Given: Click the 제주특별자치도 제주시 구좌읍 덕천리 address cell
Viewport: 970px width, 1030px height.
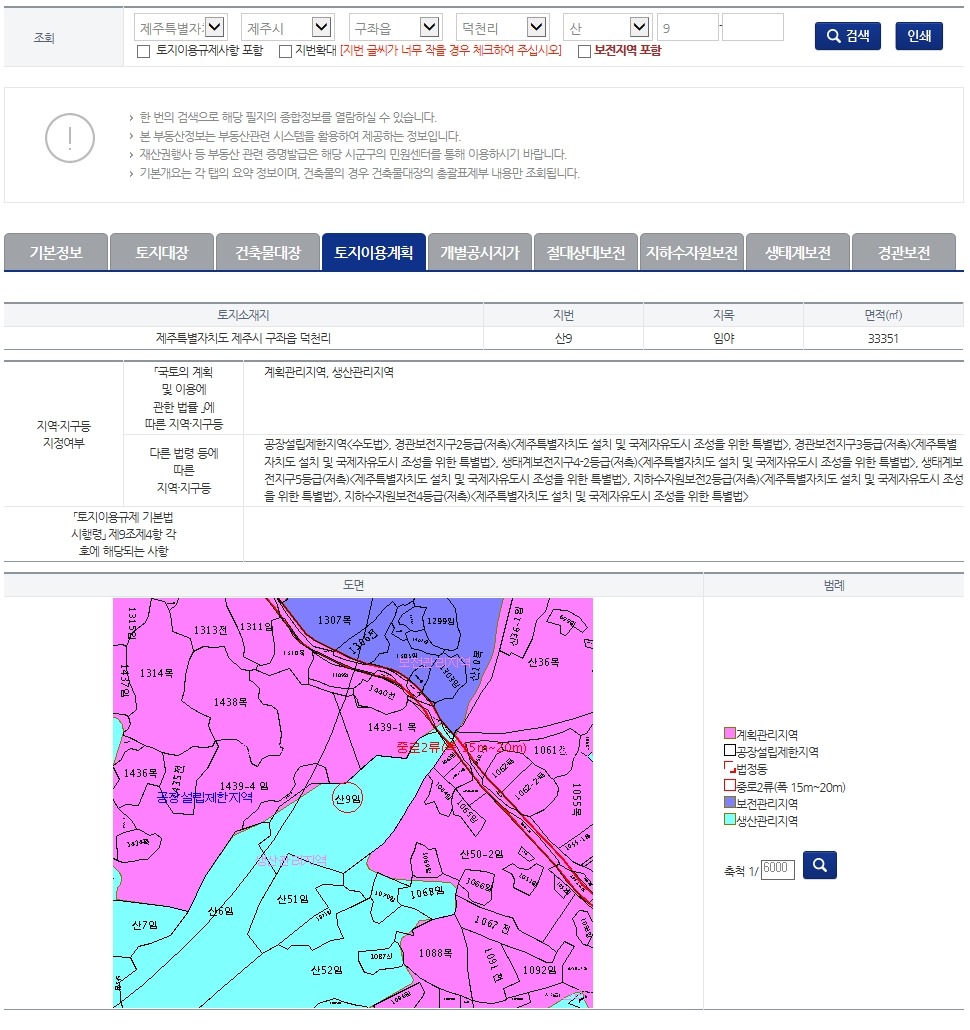Looking at the screenshot, I should tap(243, 338).
